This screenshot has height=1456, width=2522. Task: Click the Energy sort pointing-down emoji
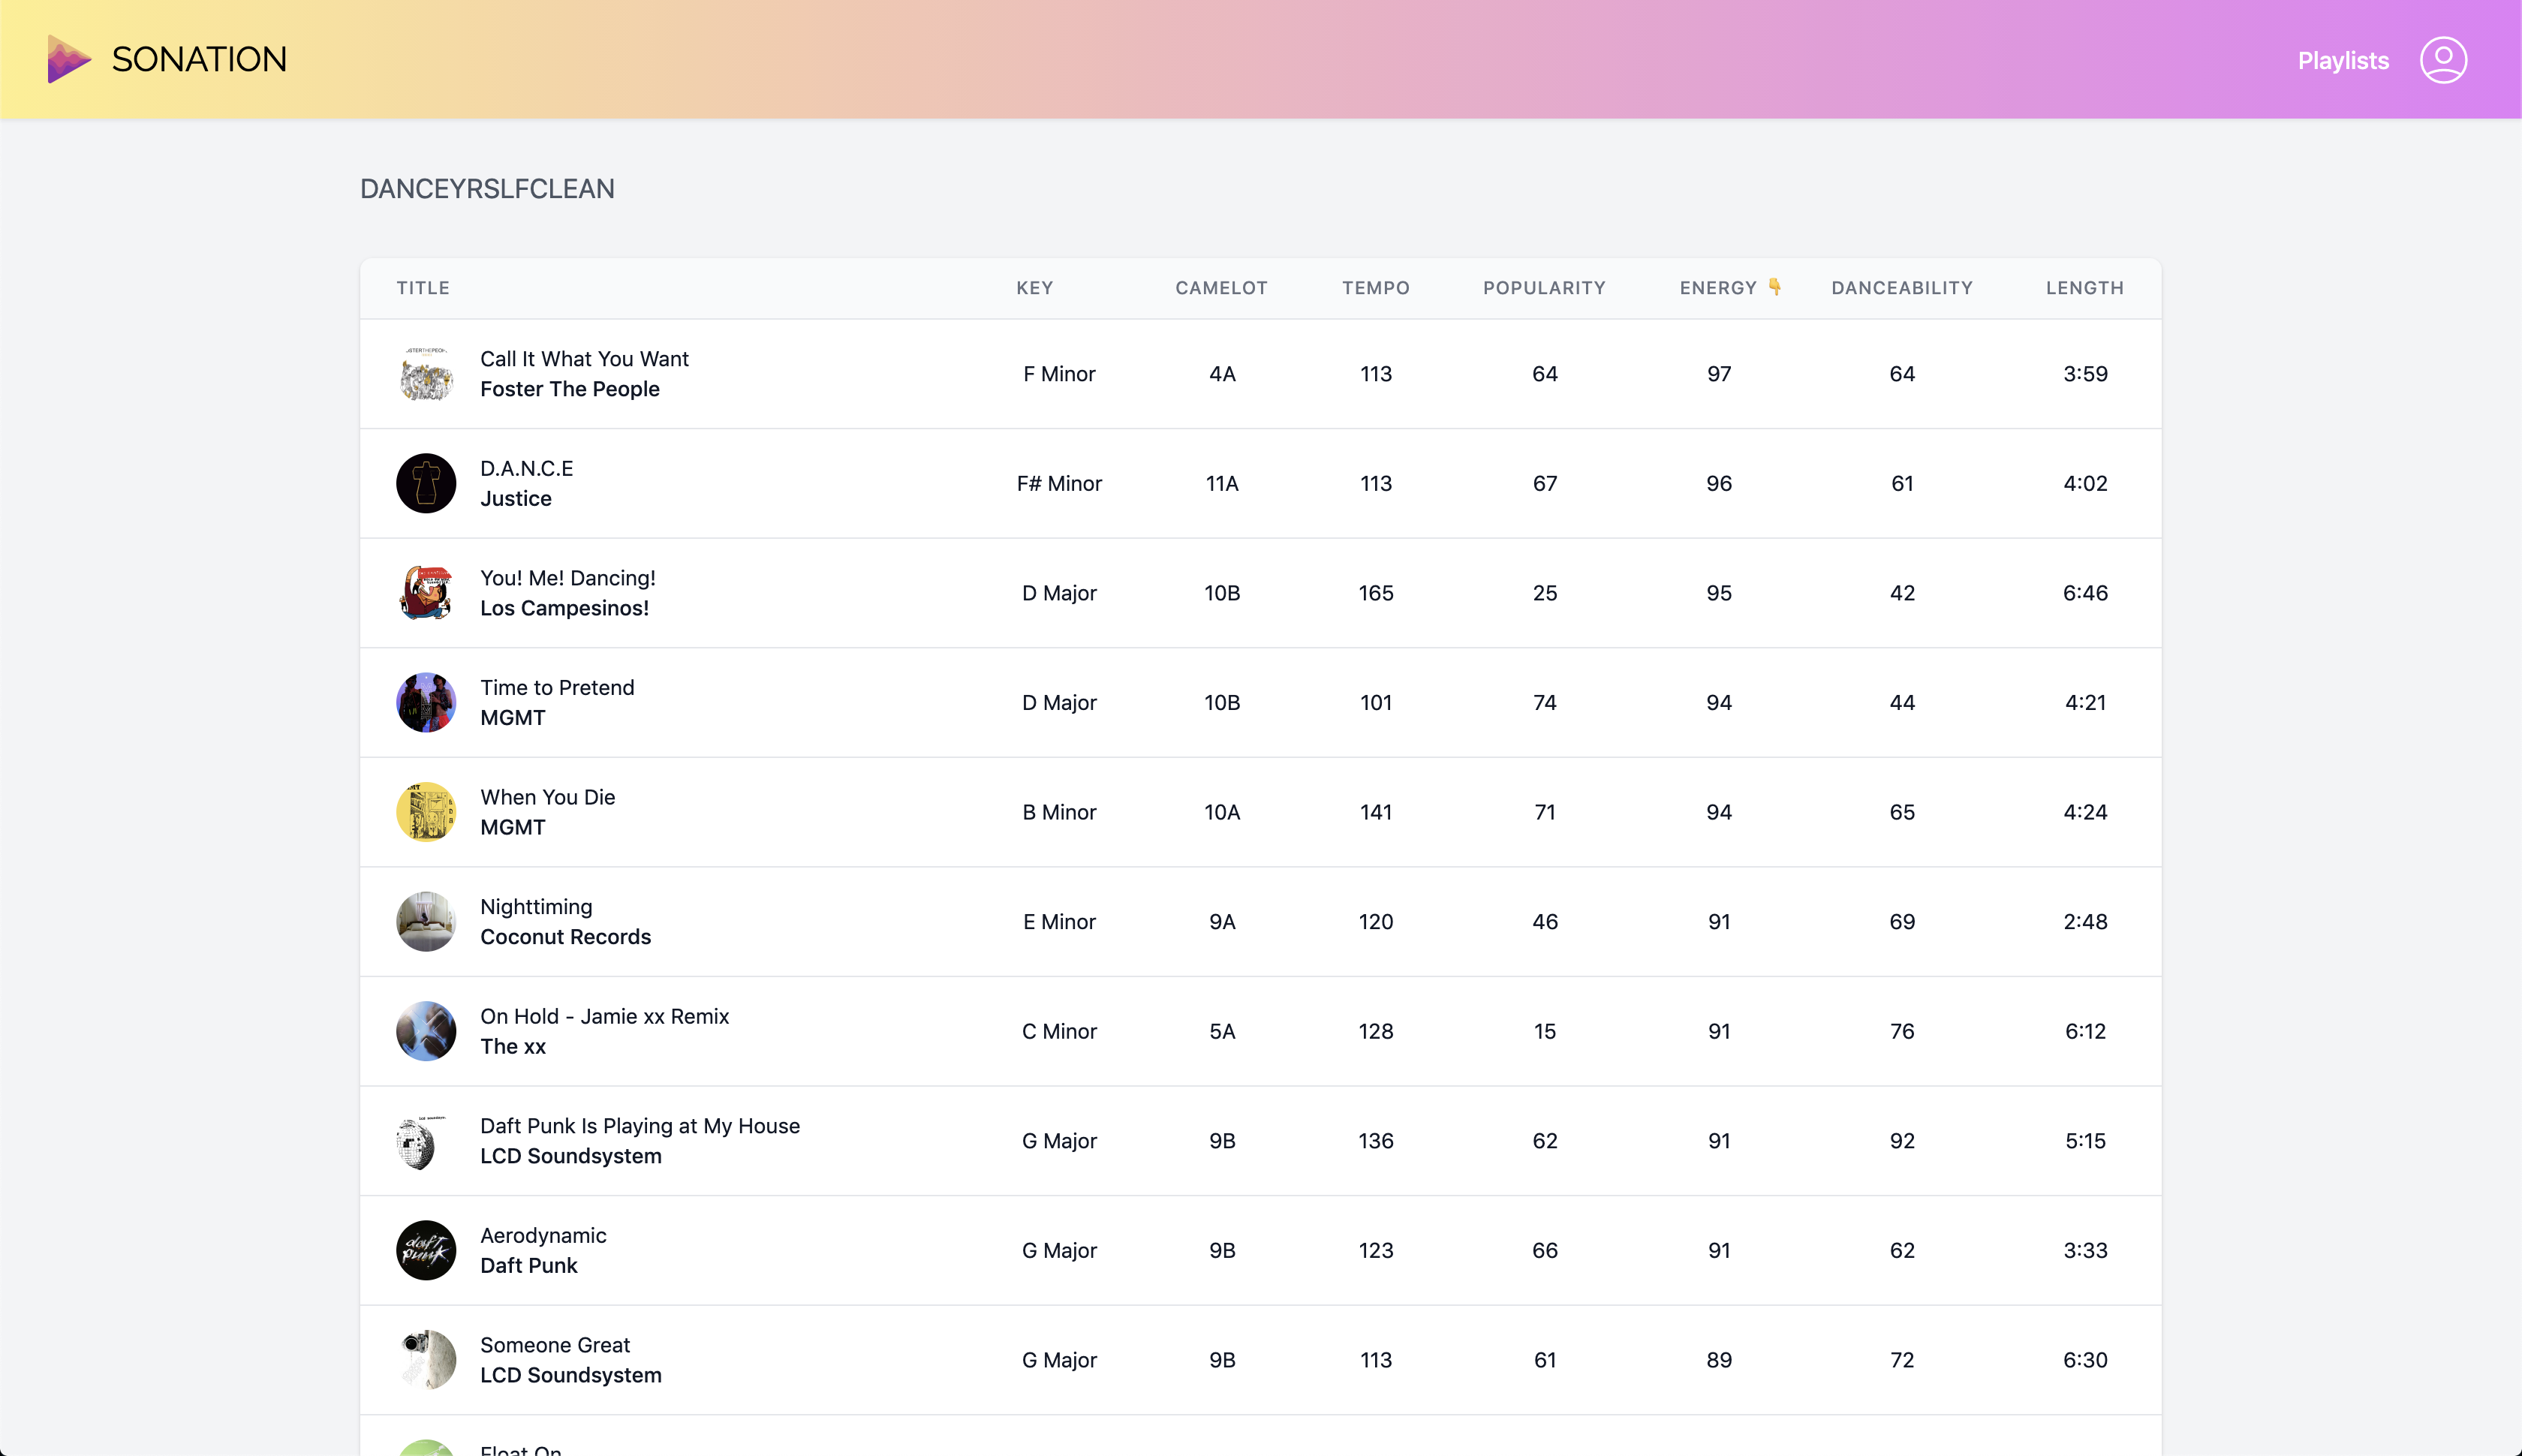(x=1775, y=287)
